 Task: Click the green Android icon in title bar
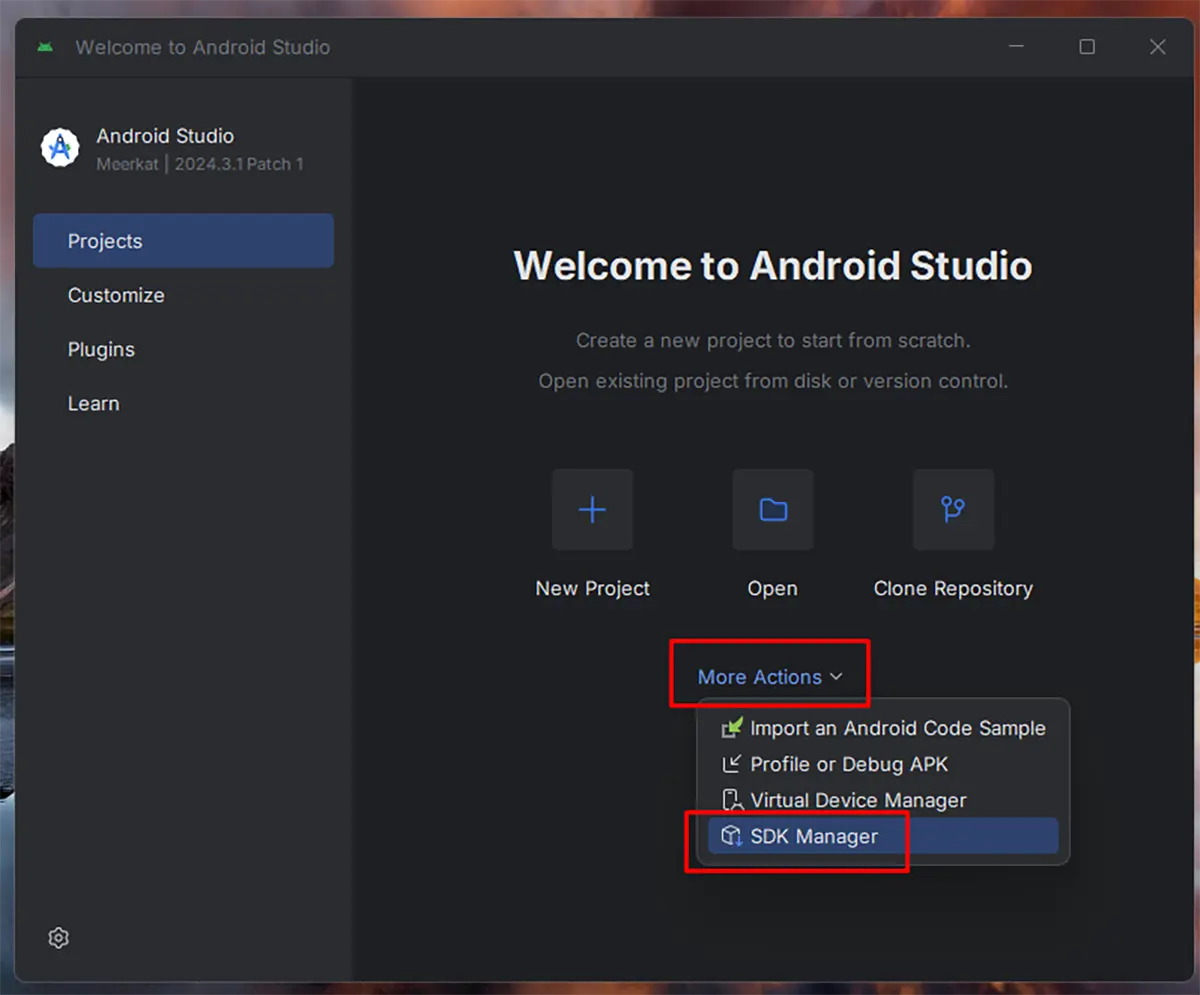pyautogui.click(x=44, y=46)
